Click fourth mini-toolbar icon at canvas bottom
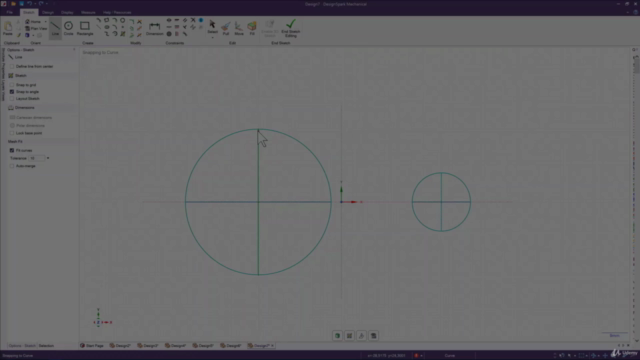 373,336
